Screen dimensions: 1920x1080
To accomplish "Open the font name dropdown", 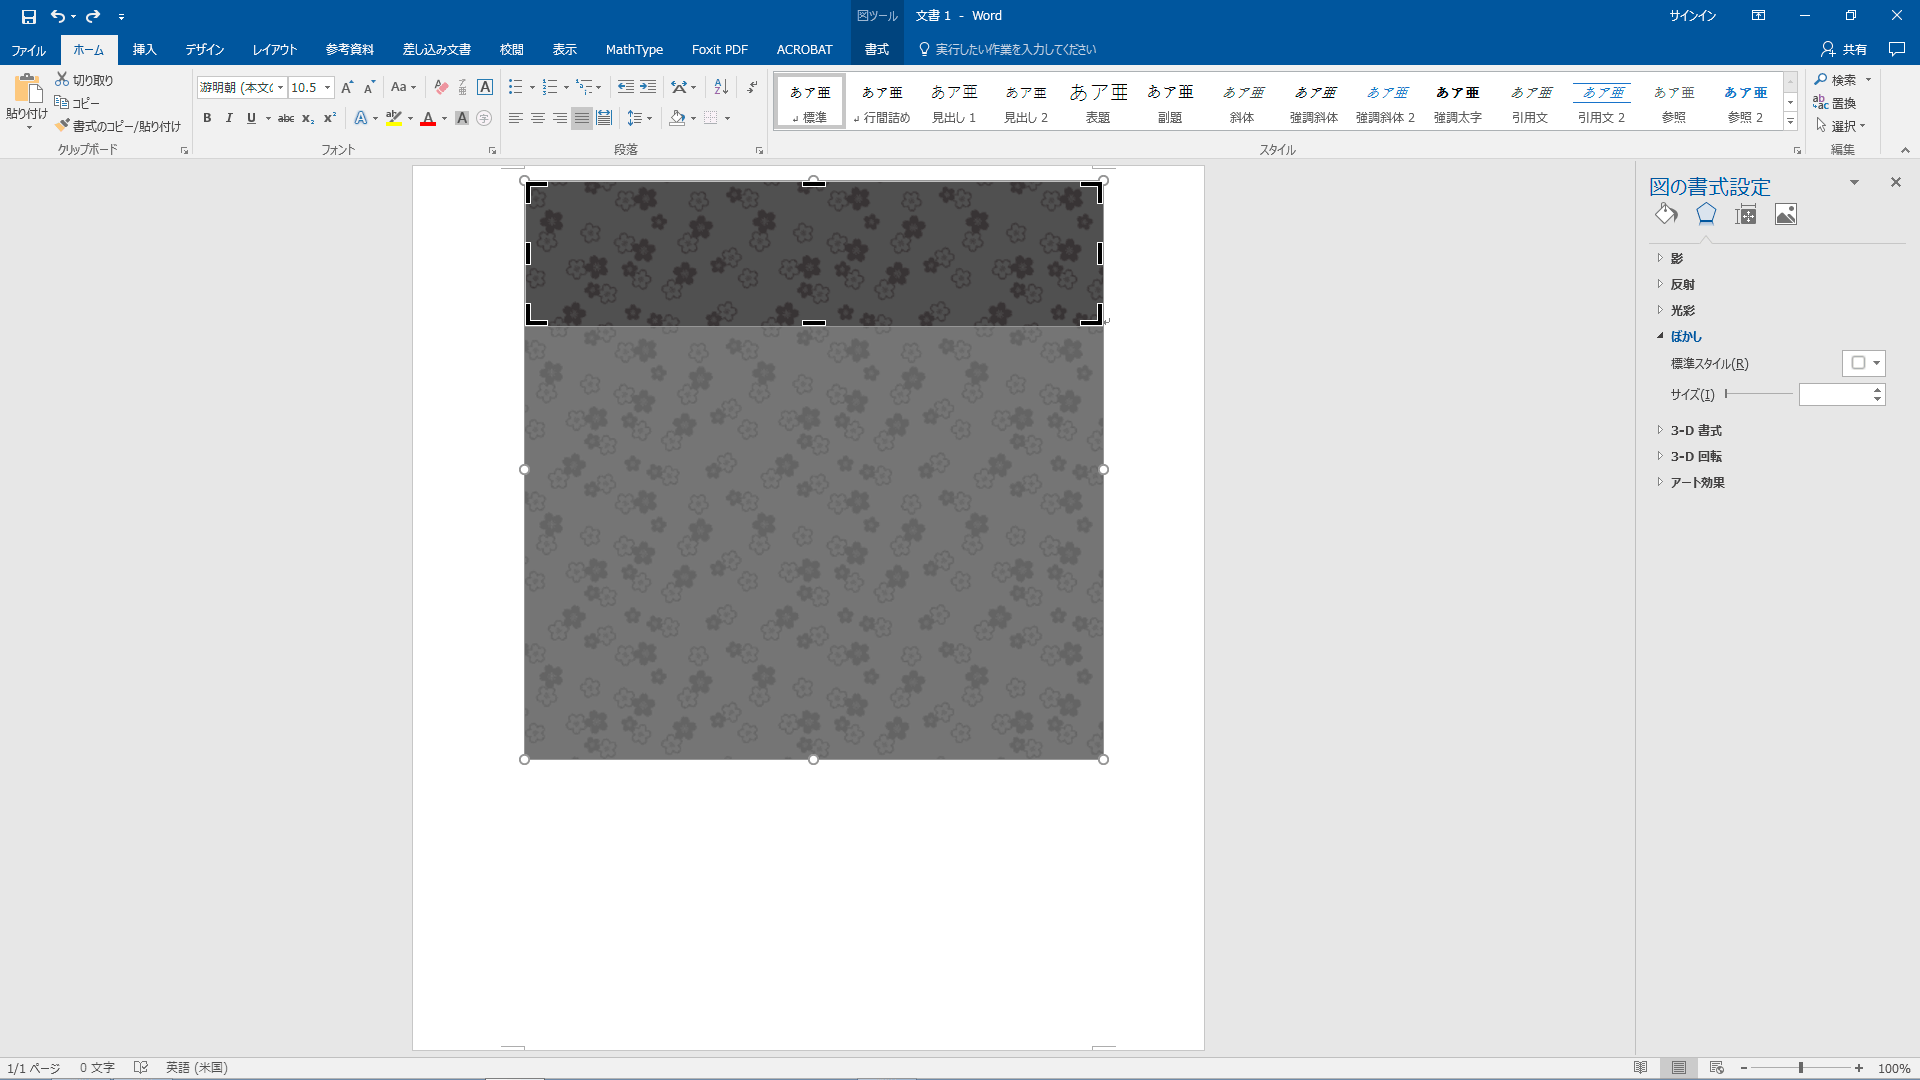I will point(281,88).
